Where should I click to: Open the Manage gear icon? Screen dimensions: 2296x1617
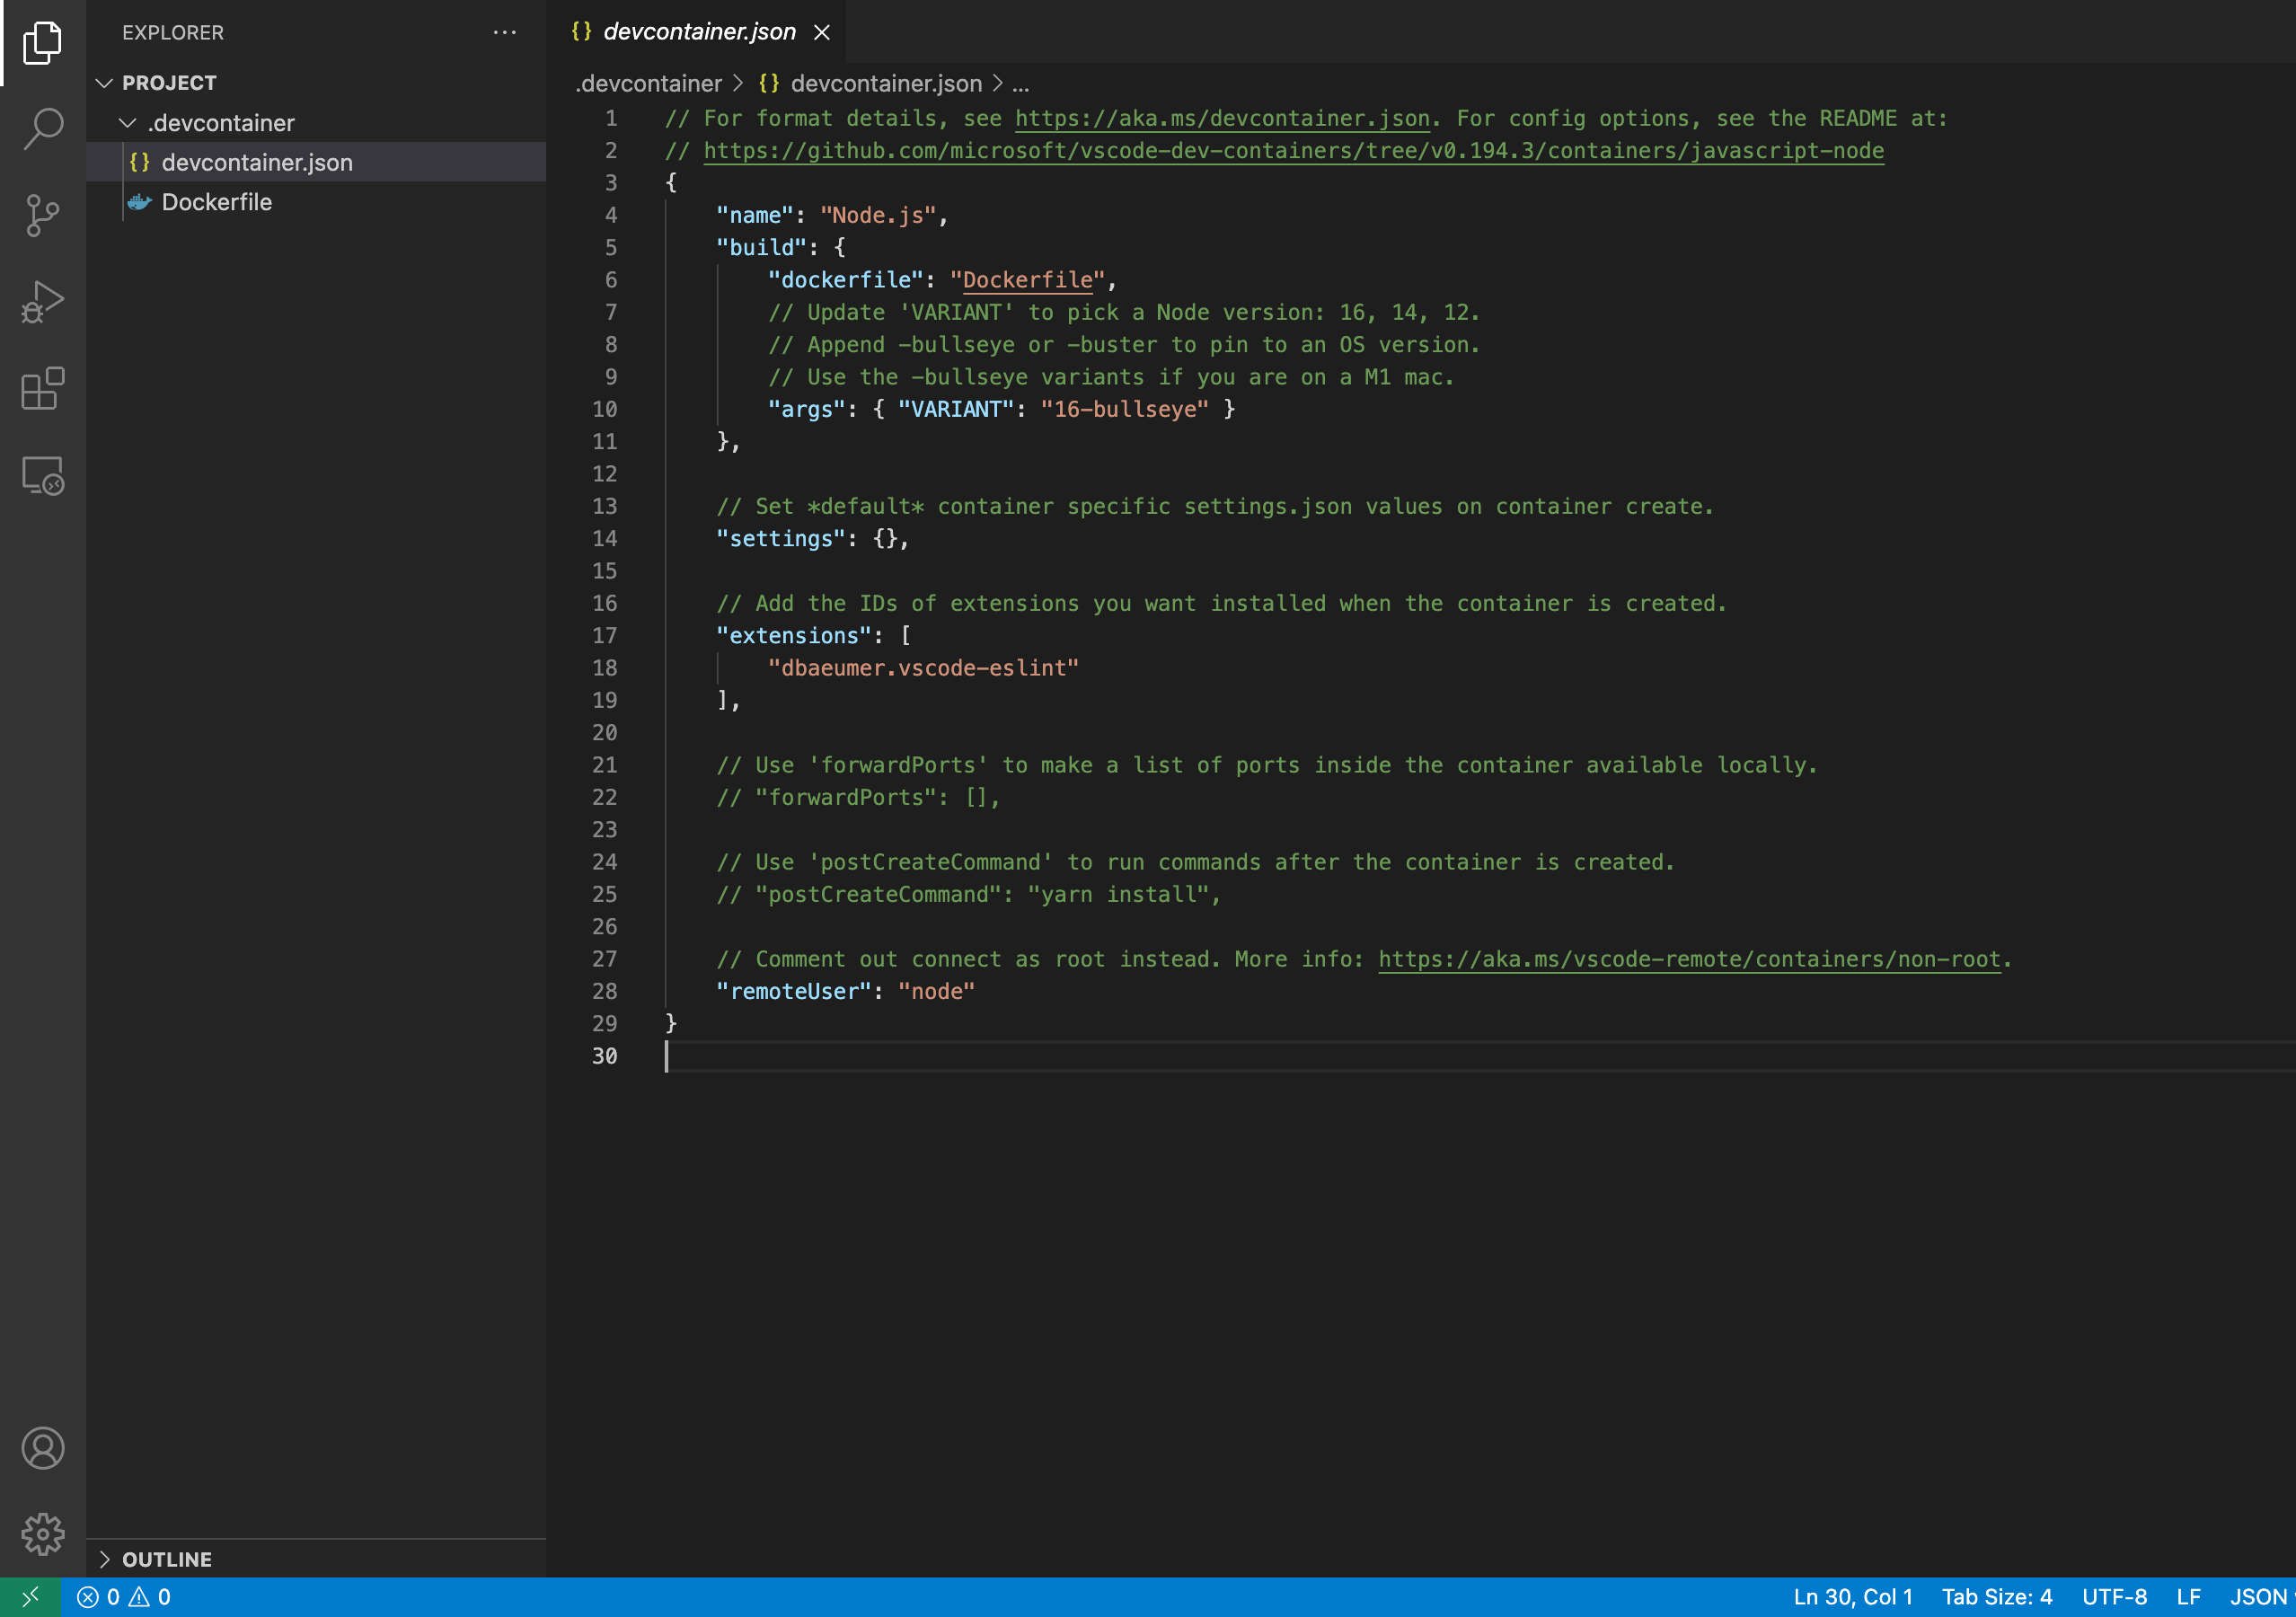pos(42,1534)
